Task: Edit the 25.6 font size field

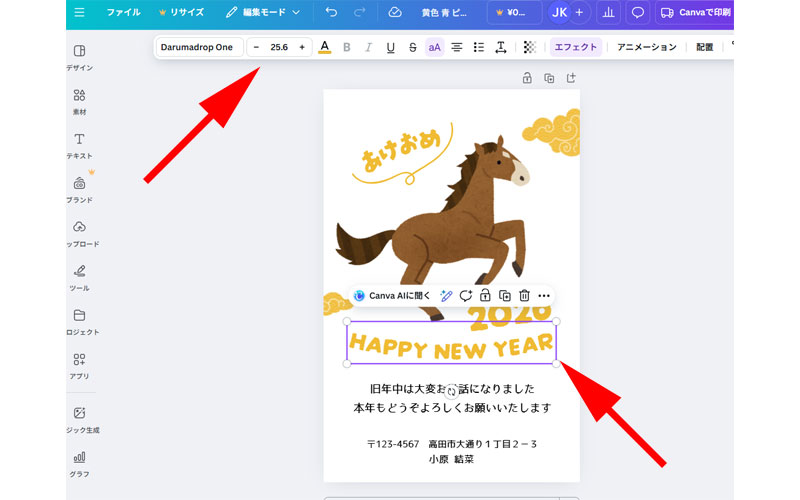Action: (279, 47)
